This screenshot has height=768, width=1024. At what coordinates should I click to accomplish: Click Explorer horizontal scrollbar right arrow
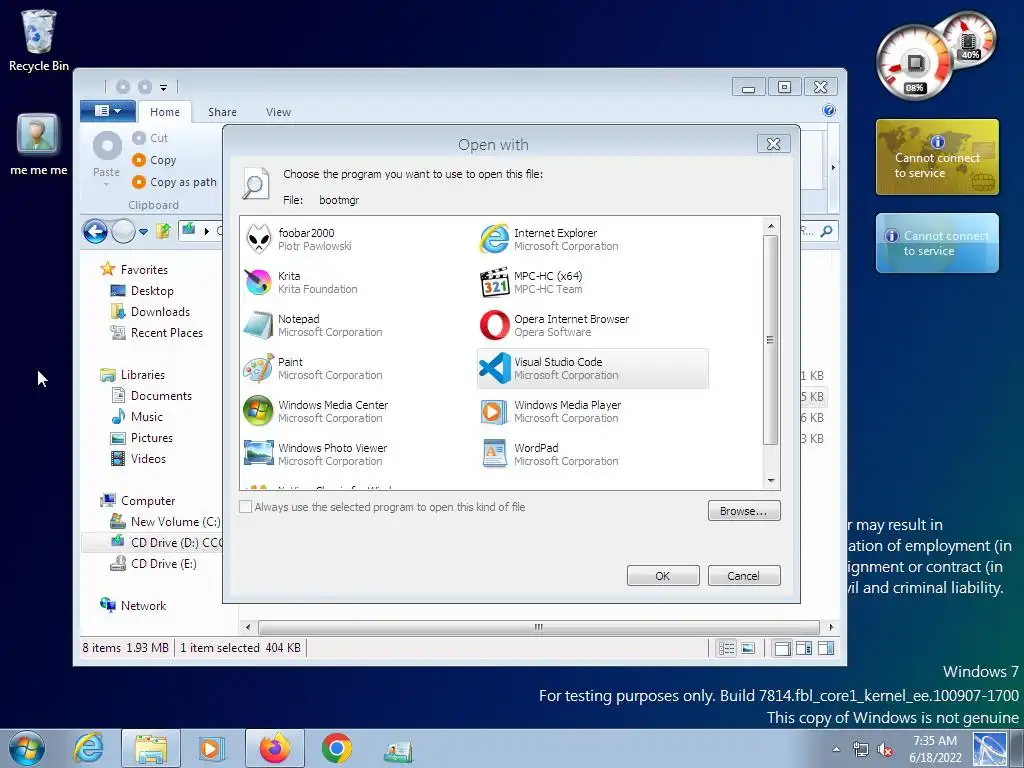tap(831, 627)
